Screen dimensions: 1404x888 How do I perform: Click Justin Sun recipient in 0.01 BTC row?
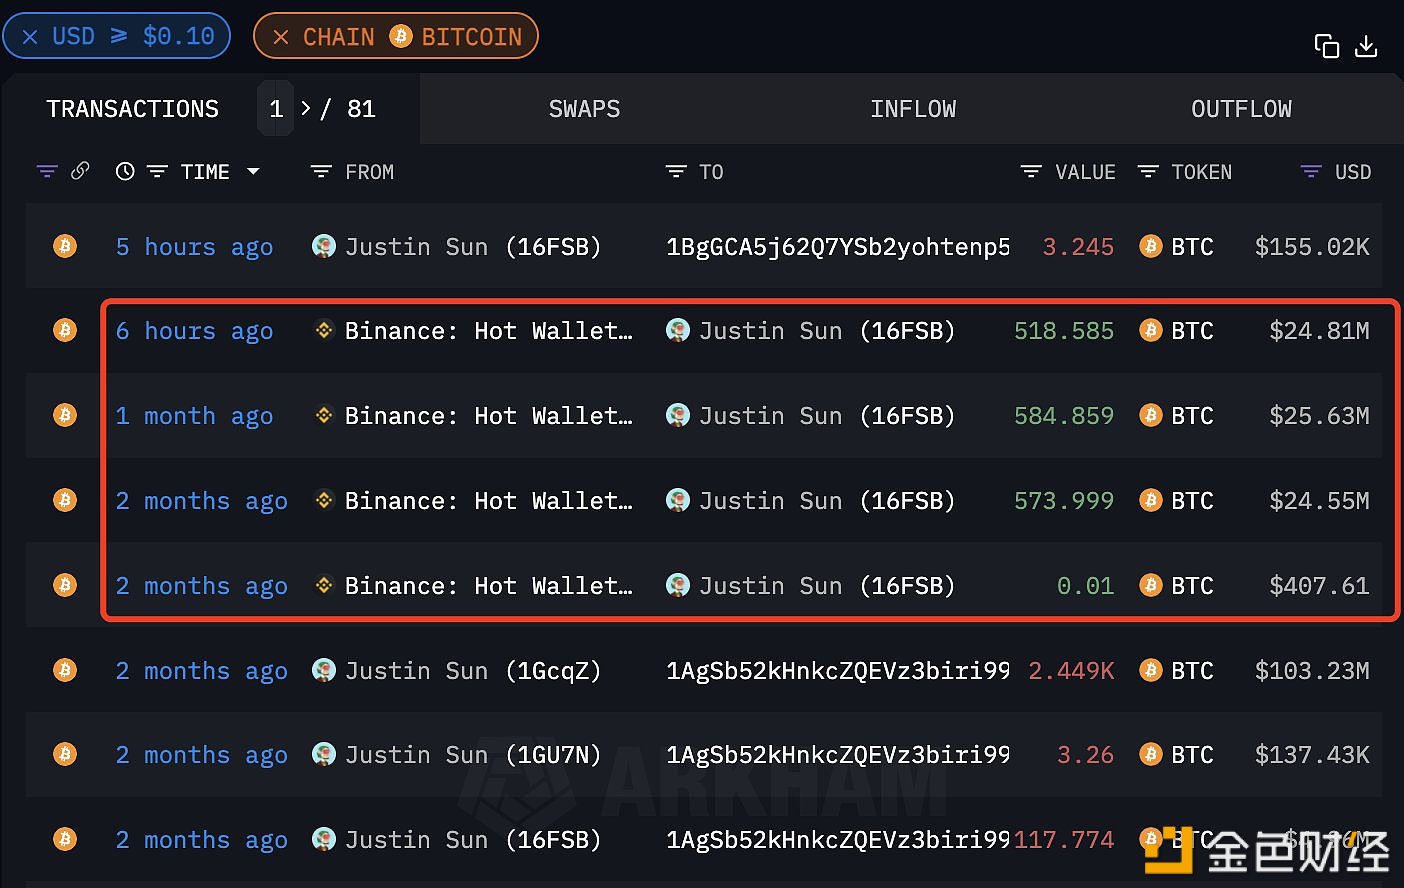826,586
